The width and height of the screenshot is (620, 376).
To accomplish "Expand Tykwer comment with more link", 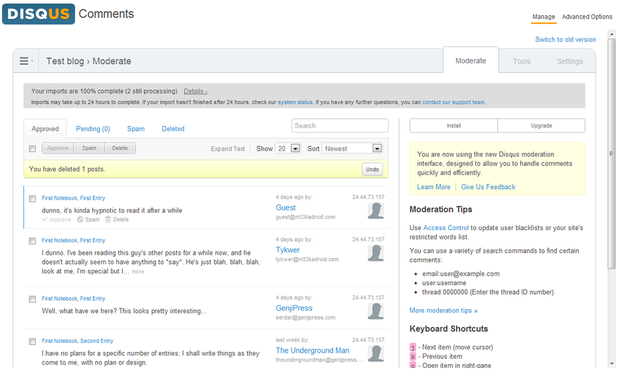I will pyautogui.click(x=138, y=272).
